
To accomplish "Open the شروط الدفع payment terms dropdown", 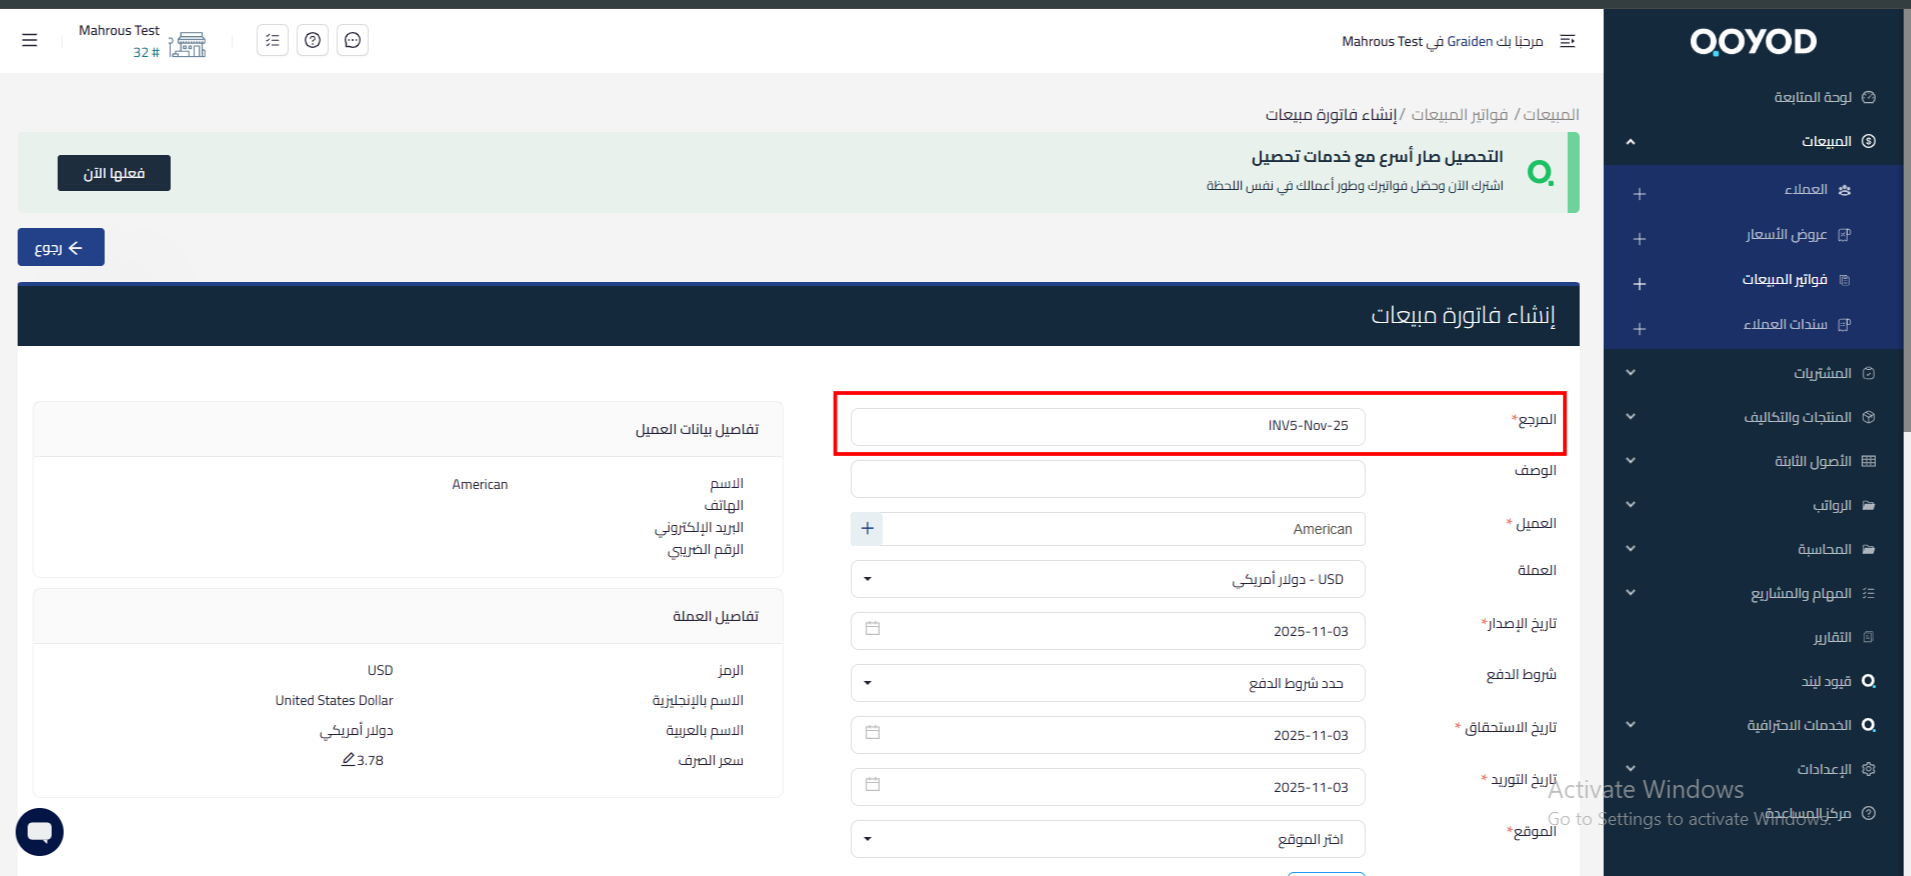I will pos(1108,683).
